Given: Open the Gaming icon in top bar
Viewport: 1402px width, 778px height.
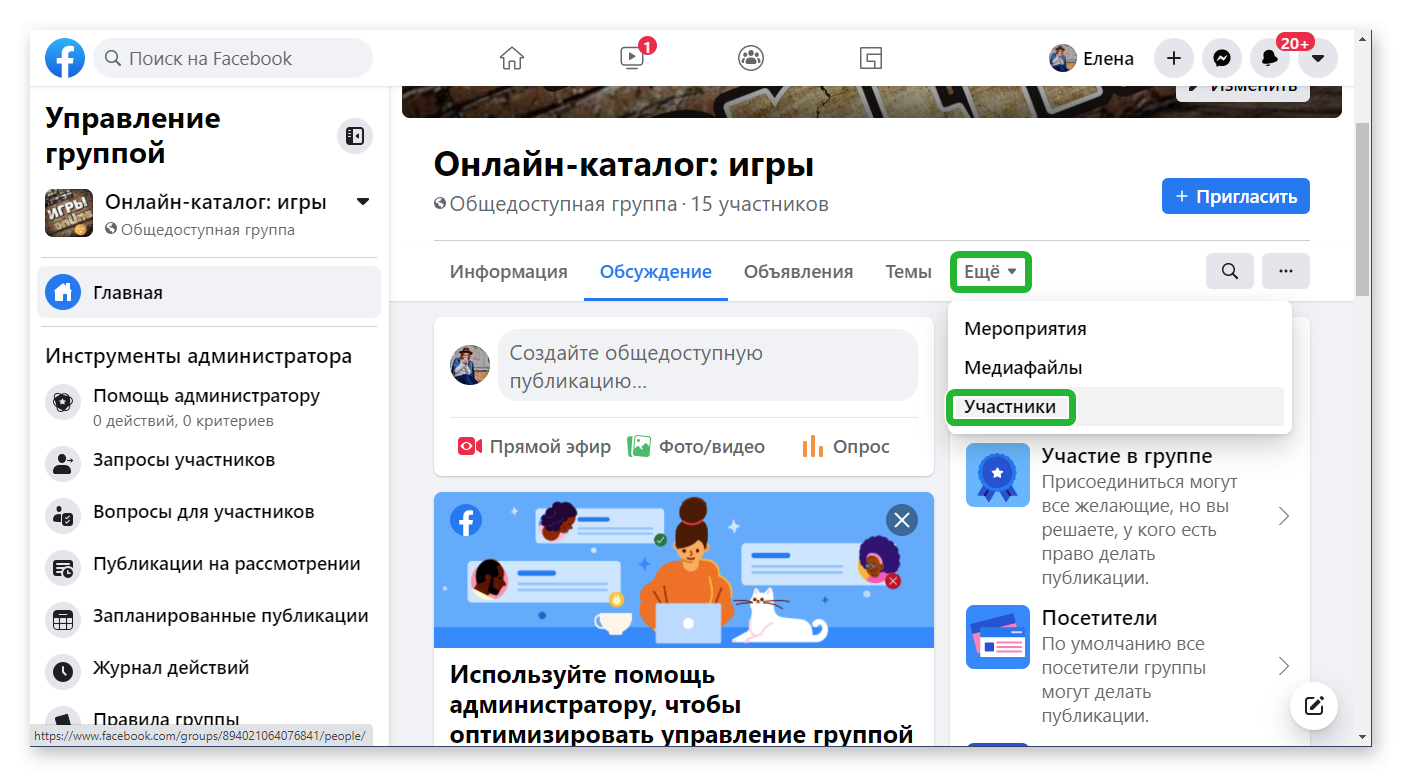Looking at the screenshot, I should tap(871, 58).
